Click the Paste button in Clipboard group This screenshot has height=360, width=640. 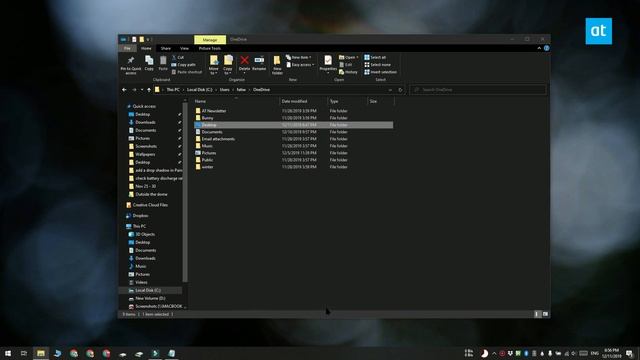pyautogui.click(x=163, y=63)
